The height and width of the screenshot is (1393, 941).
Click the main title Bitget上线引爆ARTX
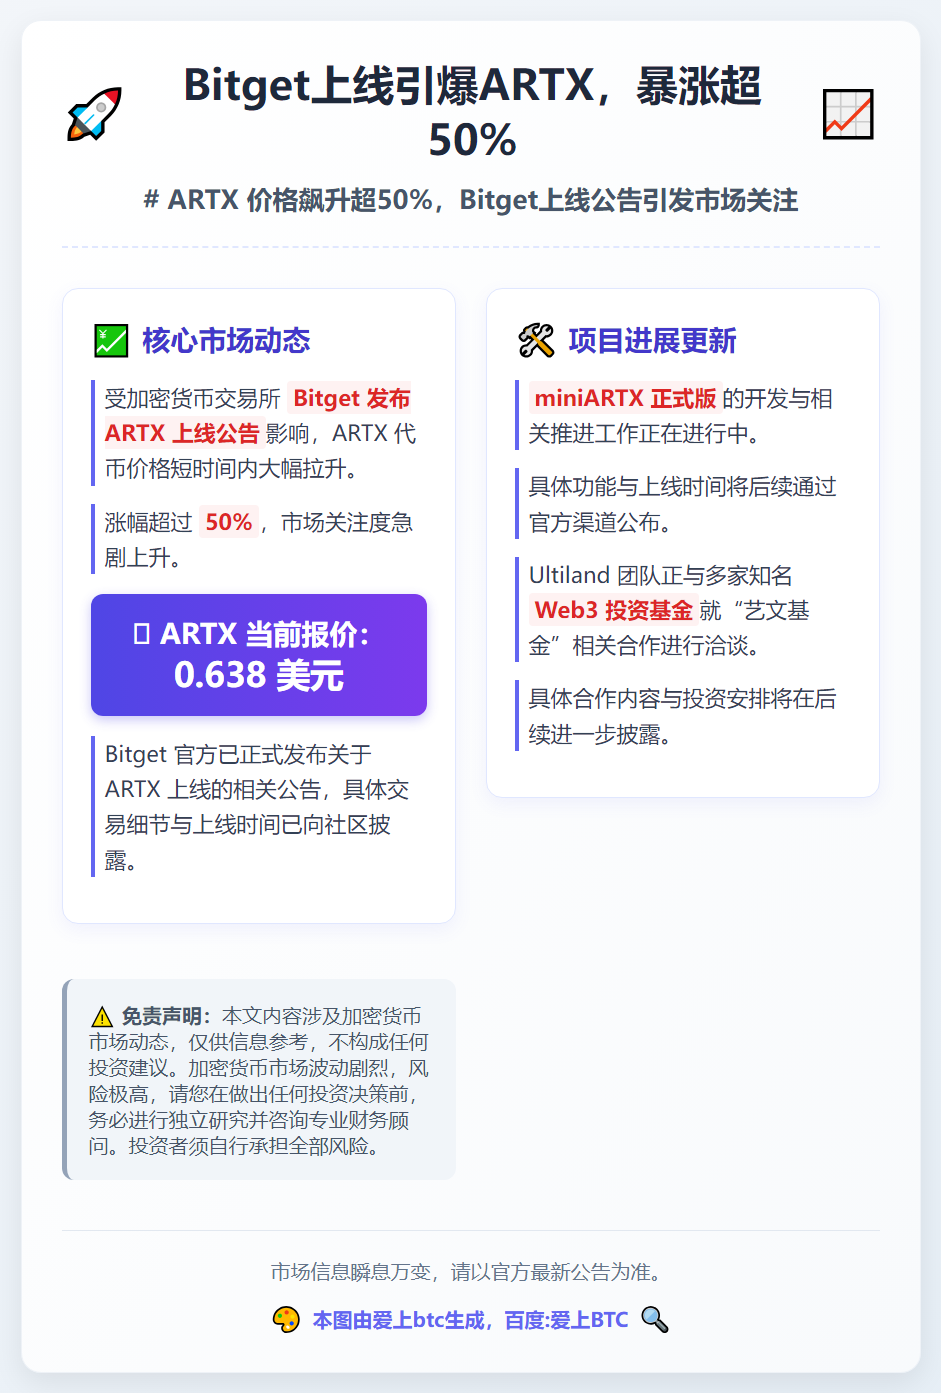coord(472,112)
